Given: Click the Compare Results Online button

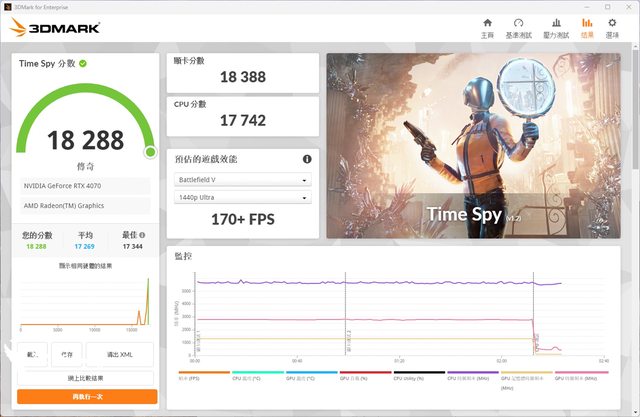Looking at the screenshot, I should [87, 378].
